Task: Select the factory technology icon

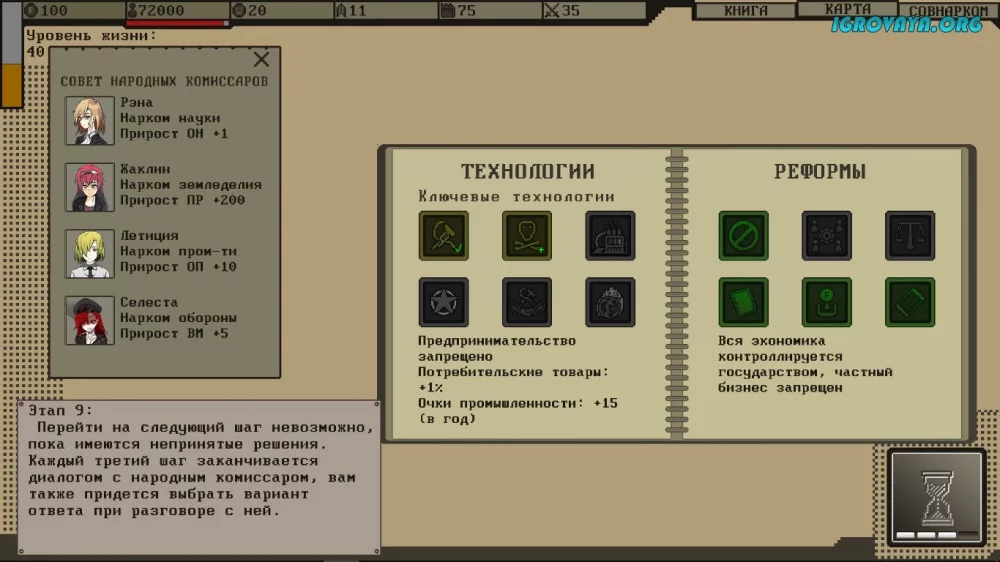Action: point(610,236)
